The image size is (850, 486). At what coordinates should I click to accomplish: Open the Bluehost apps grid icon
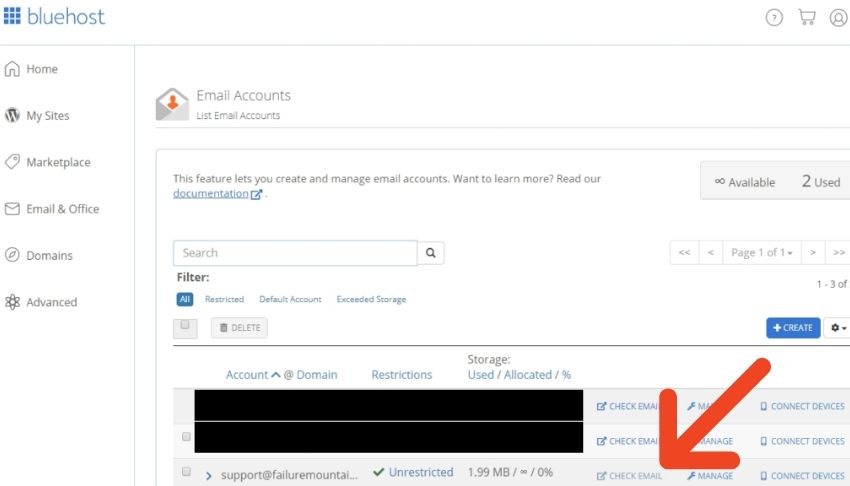pyautogui.click(x=12, y=16)
